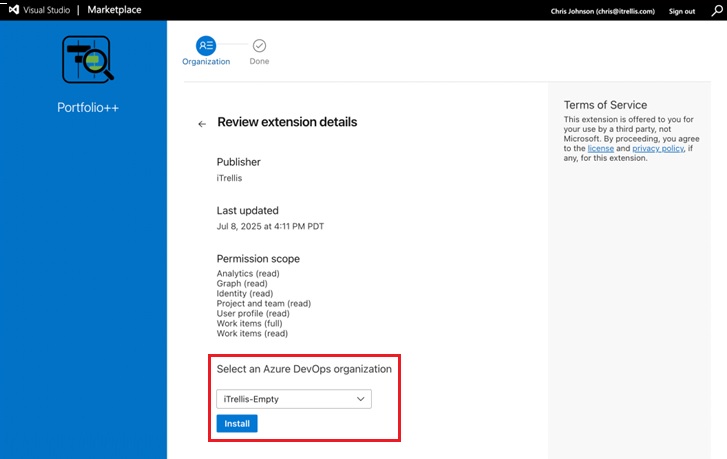
Task: Click the 'Permission scope' heading
Action: pos(258,259)
